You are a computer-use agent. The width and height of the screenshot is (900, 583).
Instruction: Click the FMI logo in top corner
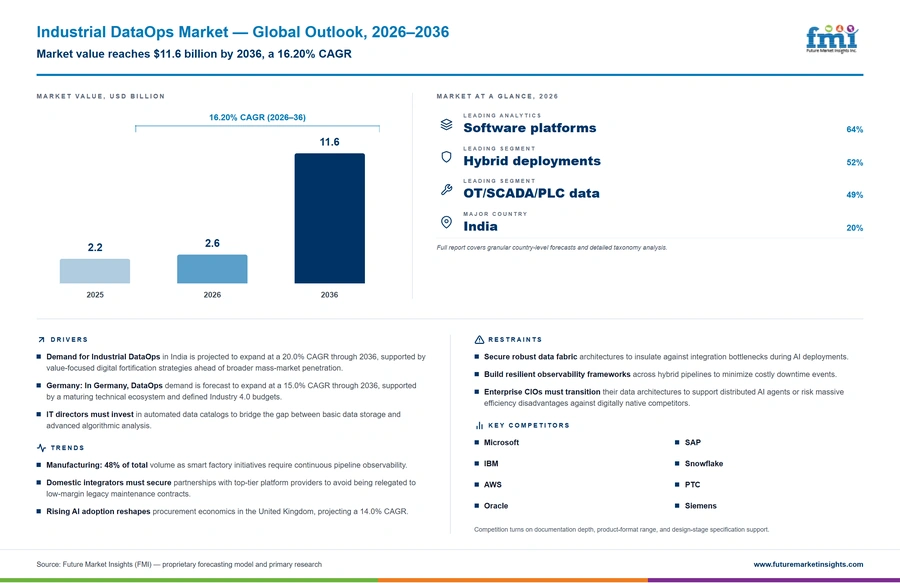(832, 39)
